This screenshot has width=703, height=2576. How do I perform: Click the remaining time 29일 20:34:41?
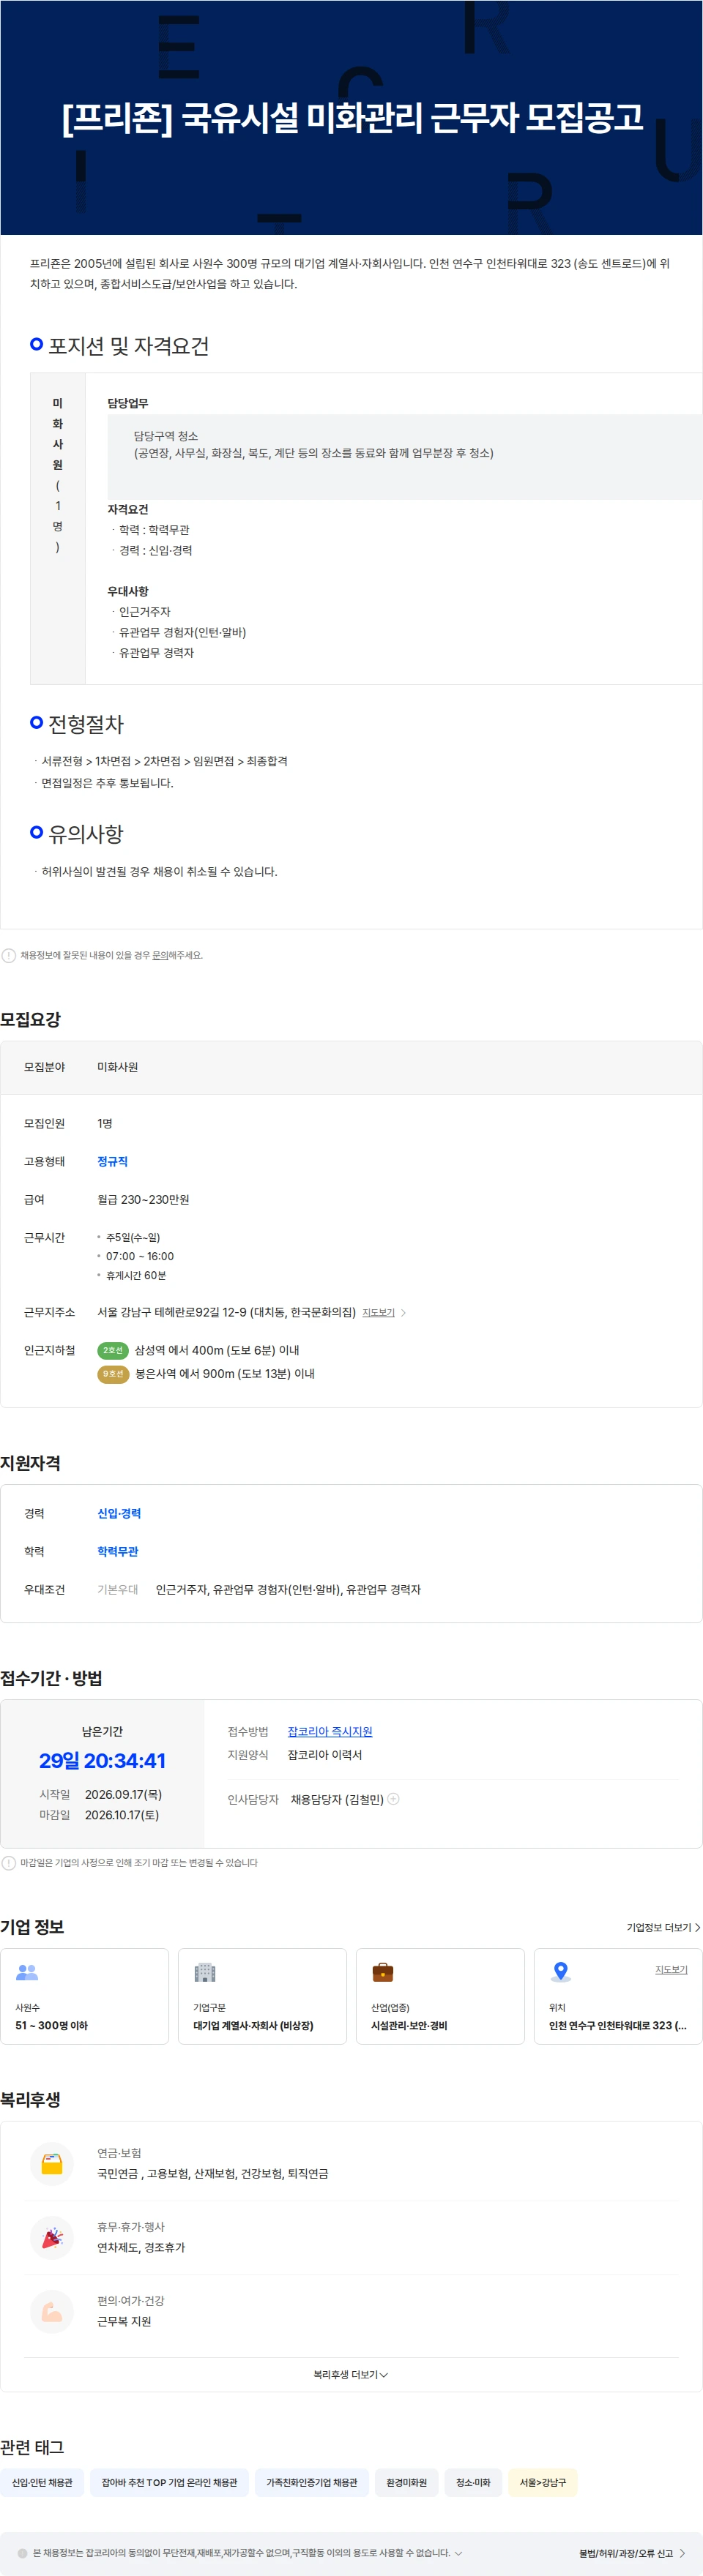(x=102, y=1760)
